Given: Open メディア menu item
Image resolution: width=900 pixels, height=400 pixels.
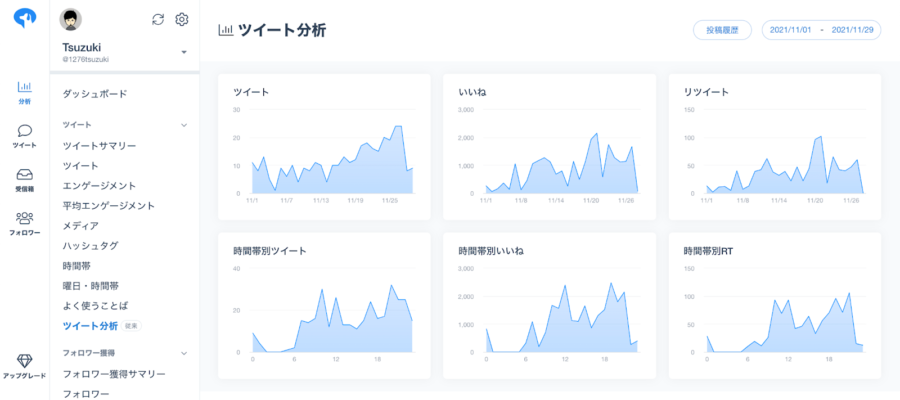Looking at the screenshot, I should click(80, 226).
